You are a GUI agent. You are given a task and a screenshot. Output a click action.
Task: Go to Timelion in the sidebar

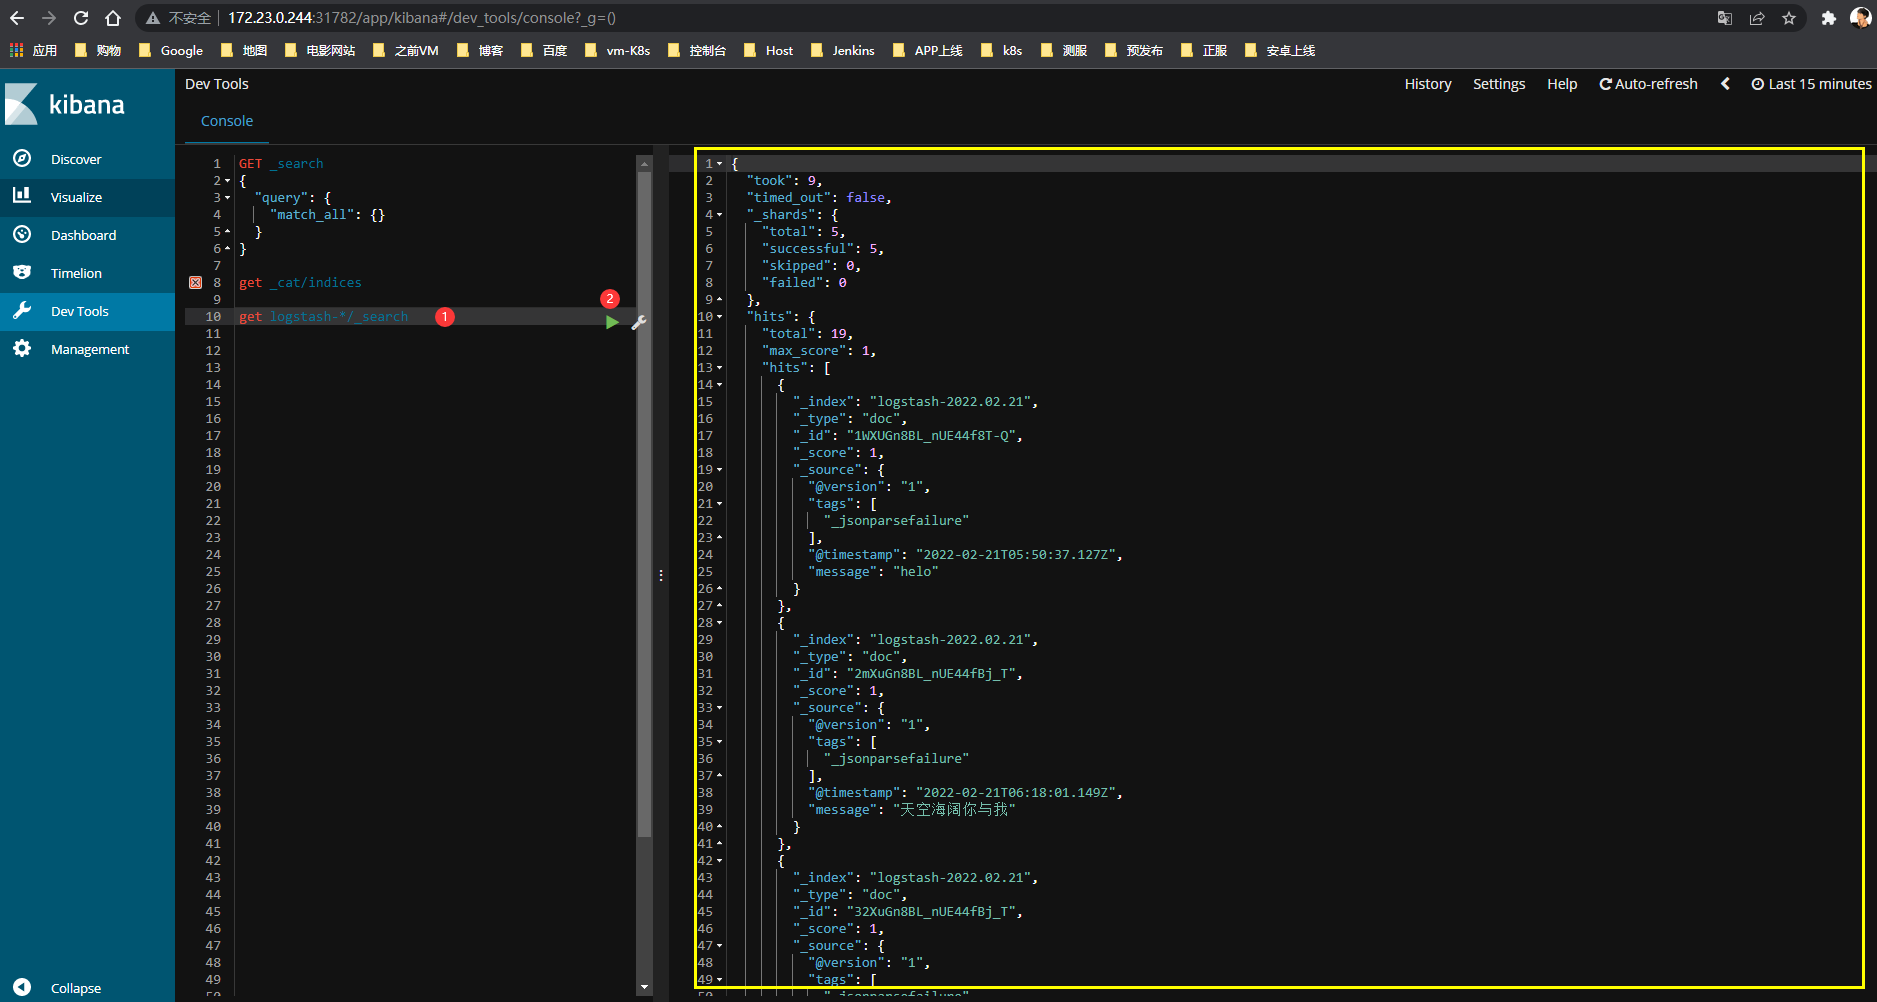[x=76, y=273]
